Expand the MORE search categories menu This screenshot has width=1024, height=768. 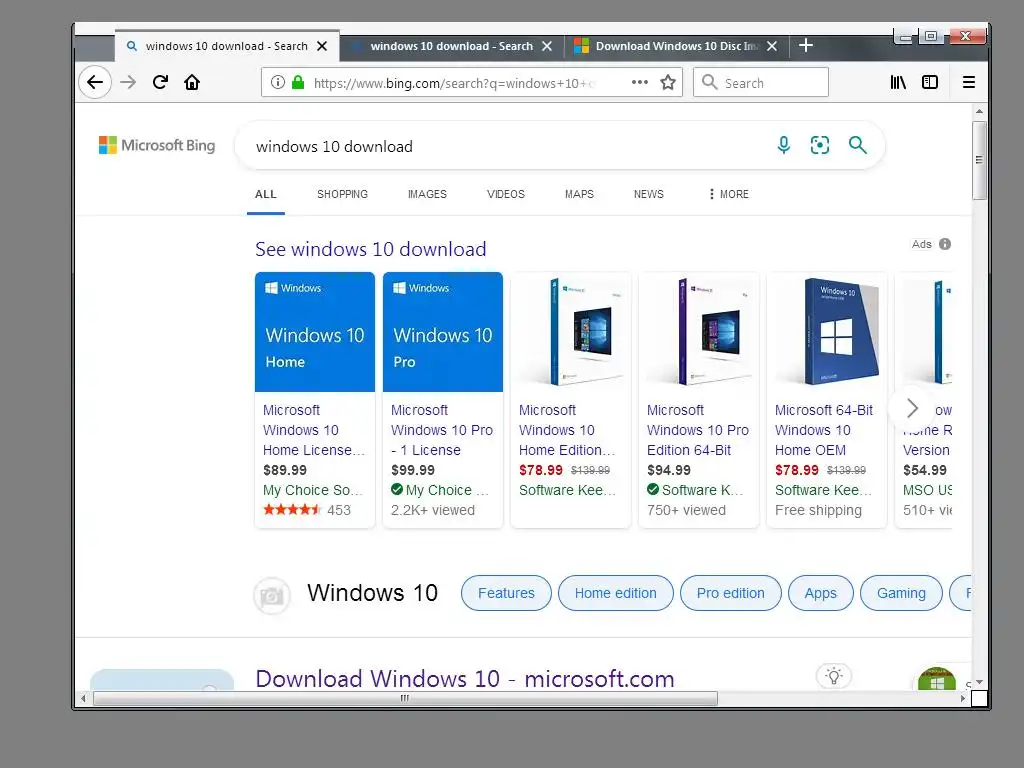(x=729, y=194)
